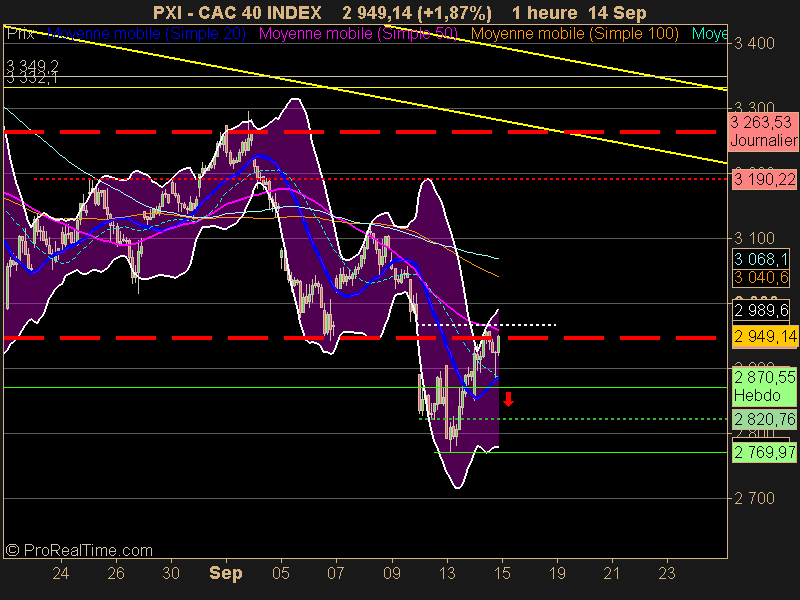Select the Prix legend label
The image size is (800, 600).
(20, 34)
